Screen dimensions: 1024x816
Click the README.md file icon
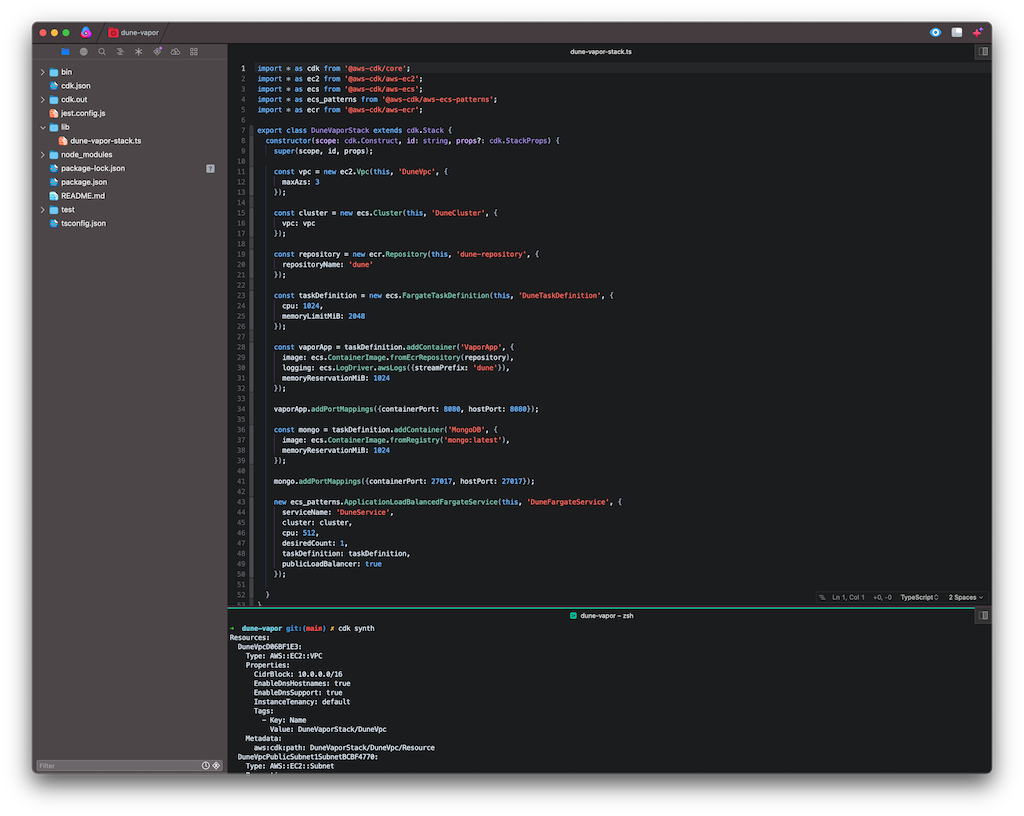coord(54,196)
